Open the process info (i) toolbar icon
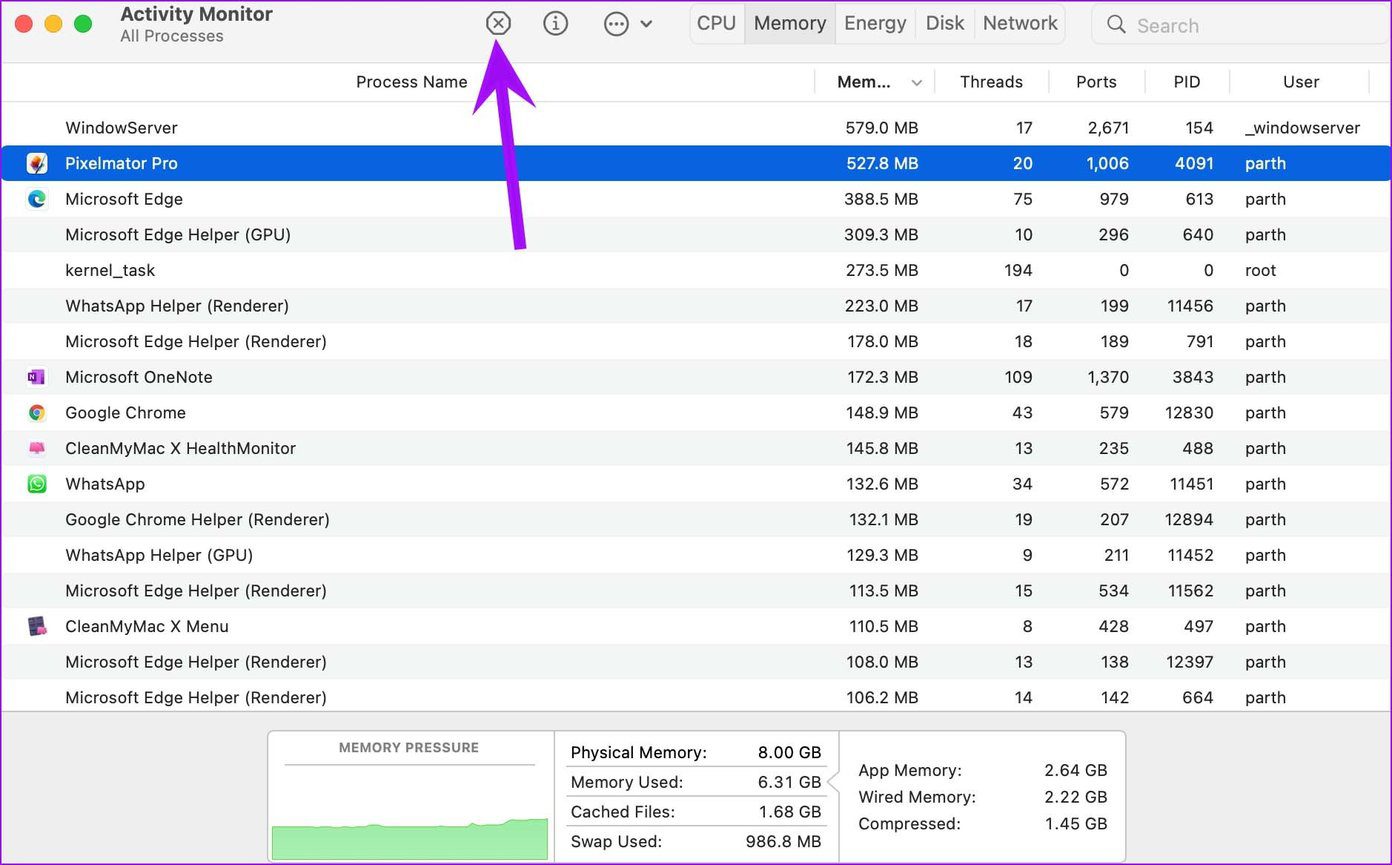The width and height of the screenshot is (1392, 865). point(555,23)
